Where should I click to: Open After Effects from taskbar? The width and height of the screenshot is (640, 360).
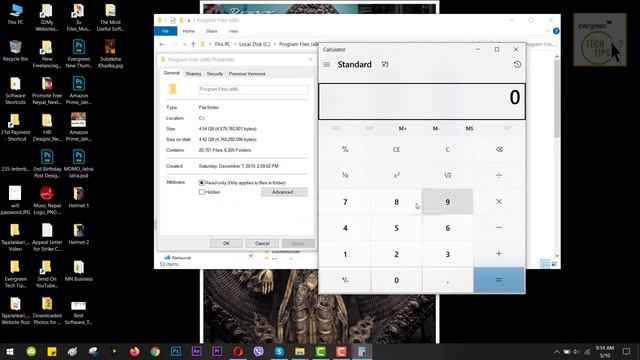click(196, 351)
